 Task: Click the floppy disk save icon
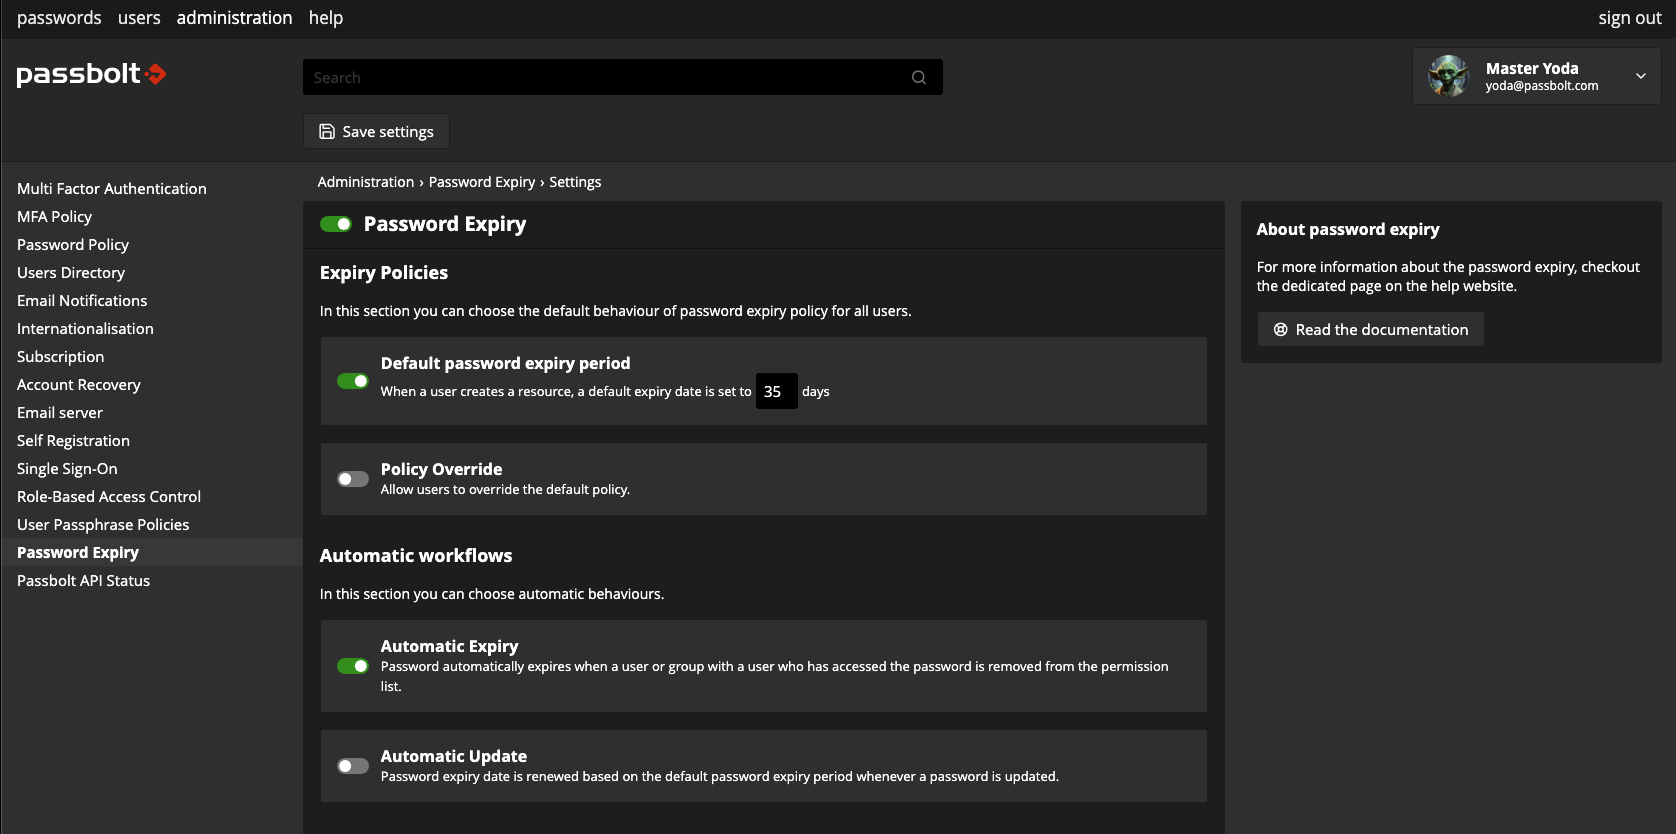(327, 131)
